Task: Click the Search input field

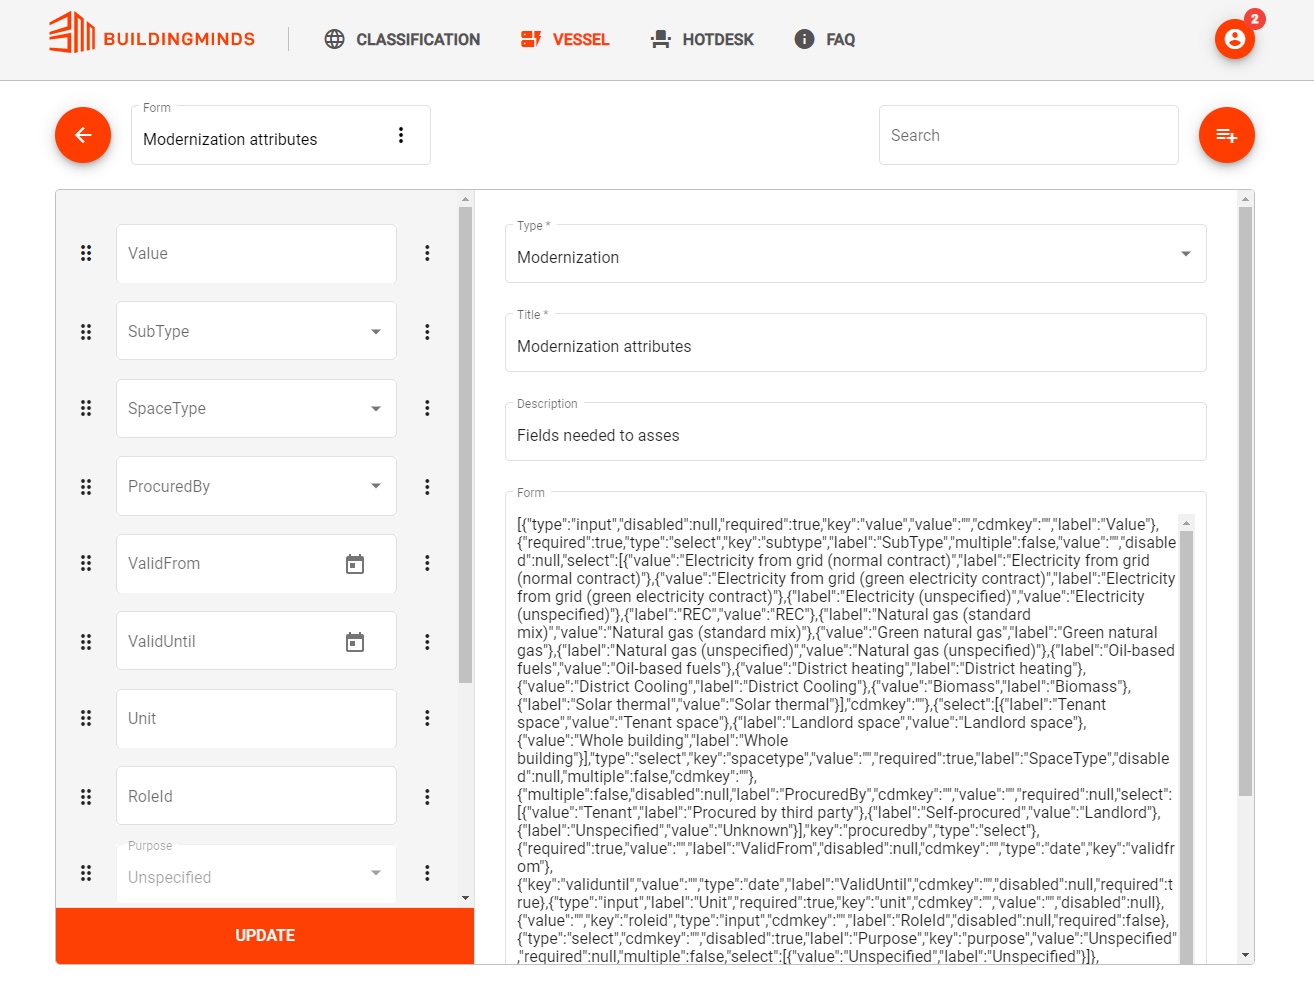Action: point(1029,135)
